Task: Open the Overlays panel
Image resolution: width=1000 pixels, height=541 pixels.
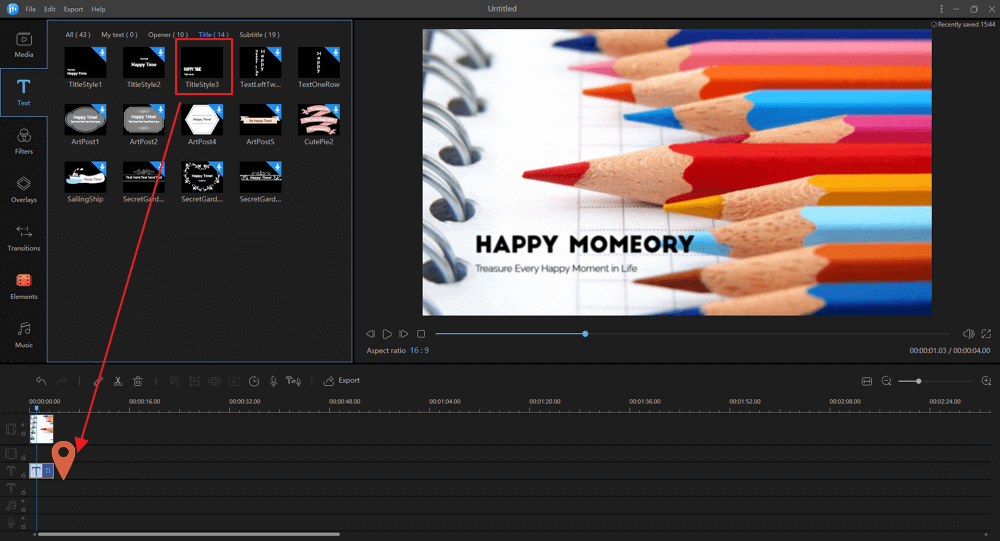Action: point(24,189)
